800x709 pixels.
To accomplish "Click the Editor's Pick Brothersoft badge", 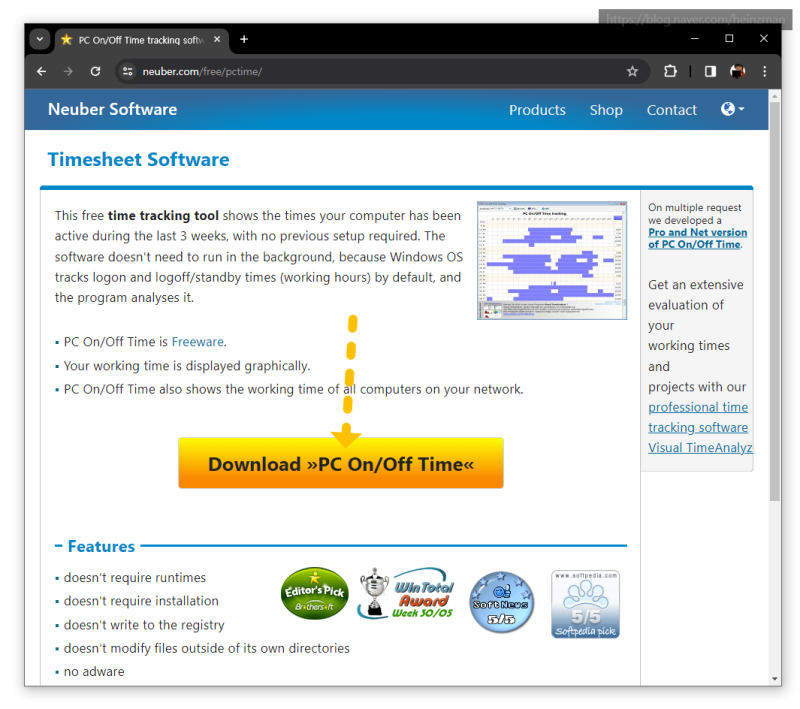I will 315,594.
